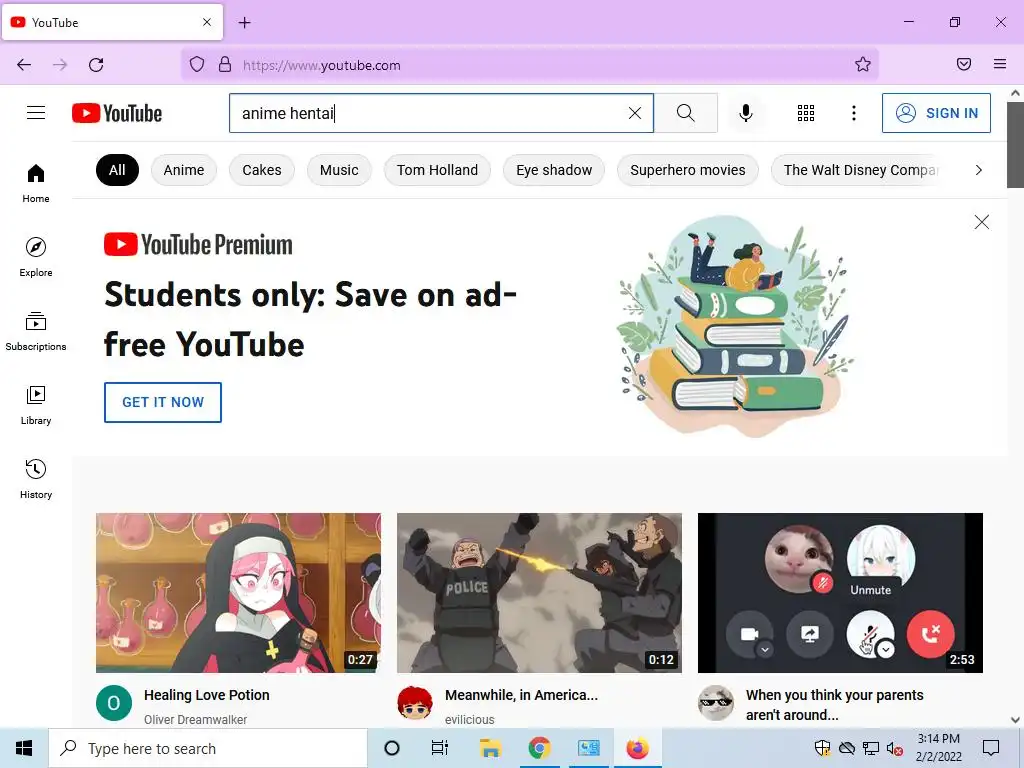
Task: Open Subscriptions in sidebar
Action: click(x=36, y=331)
